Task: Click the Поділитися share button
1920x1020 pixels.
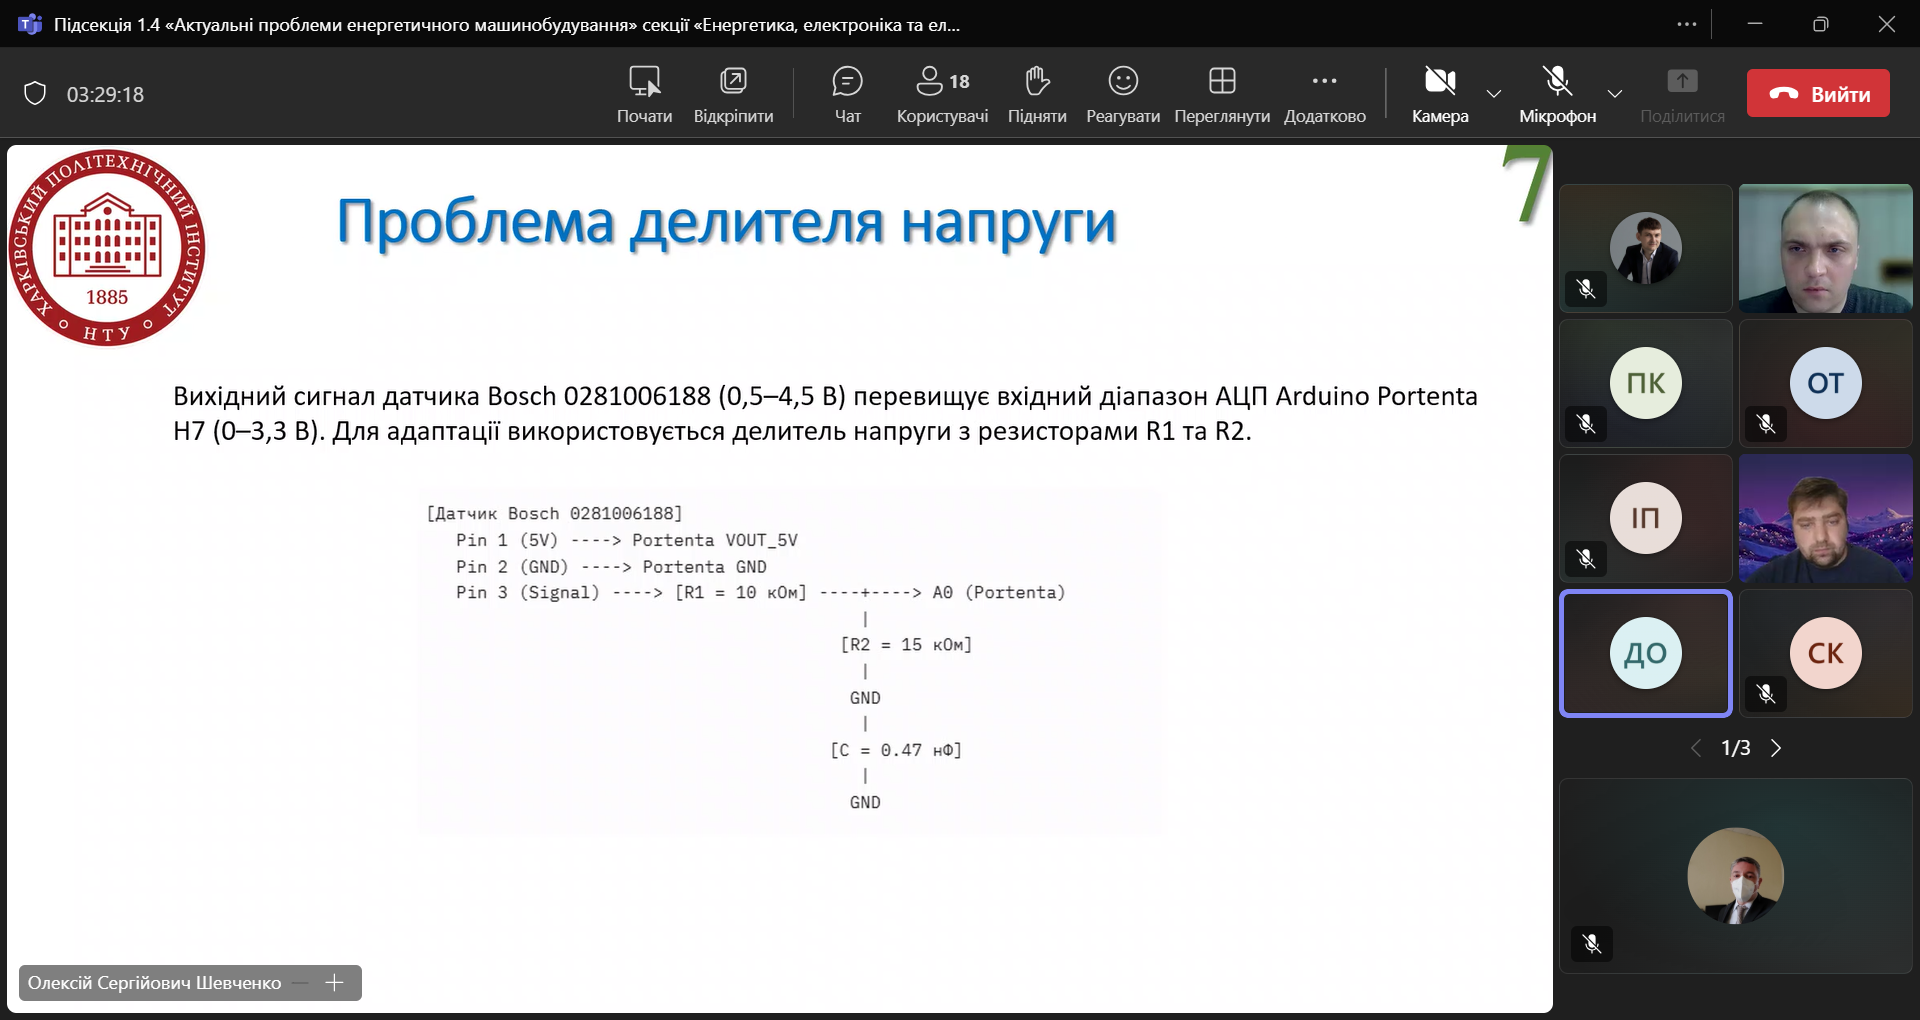Action: [1682, 94]
